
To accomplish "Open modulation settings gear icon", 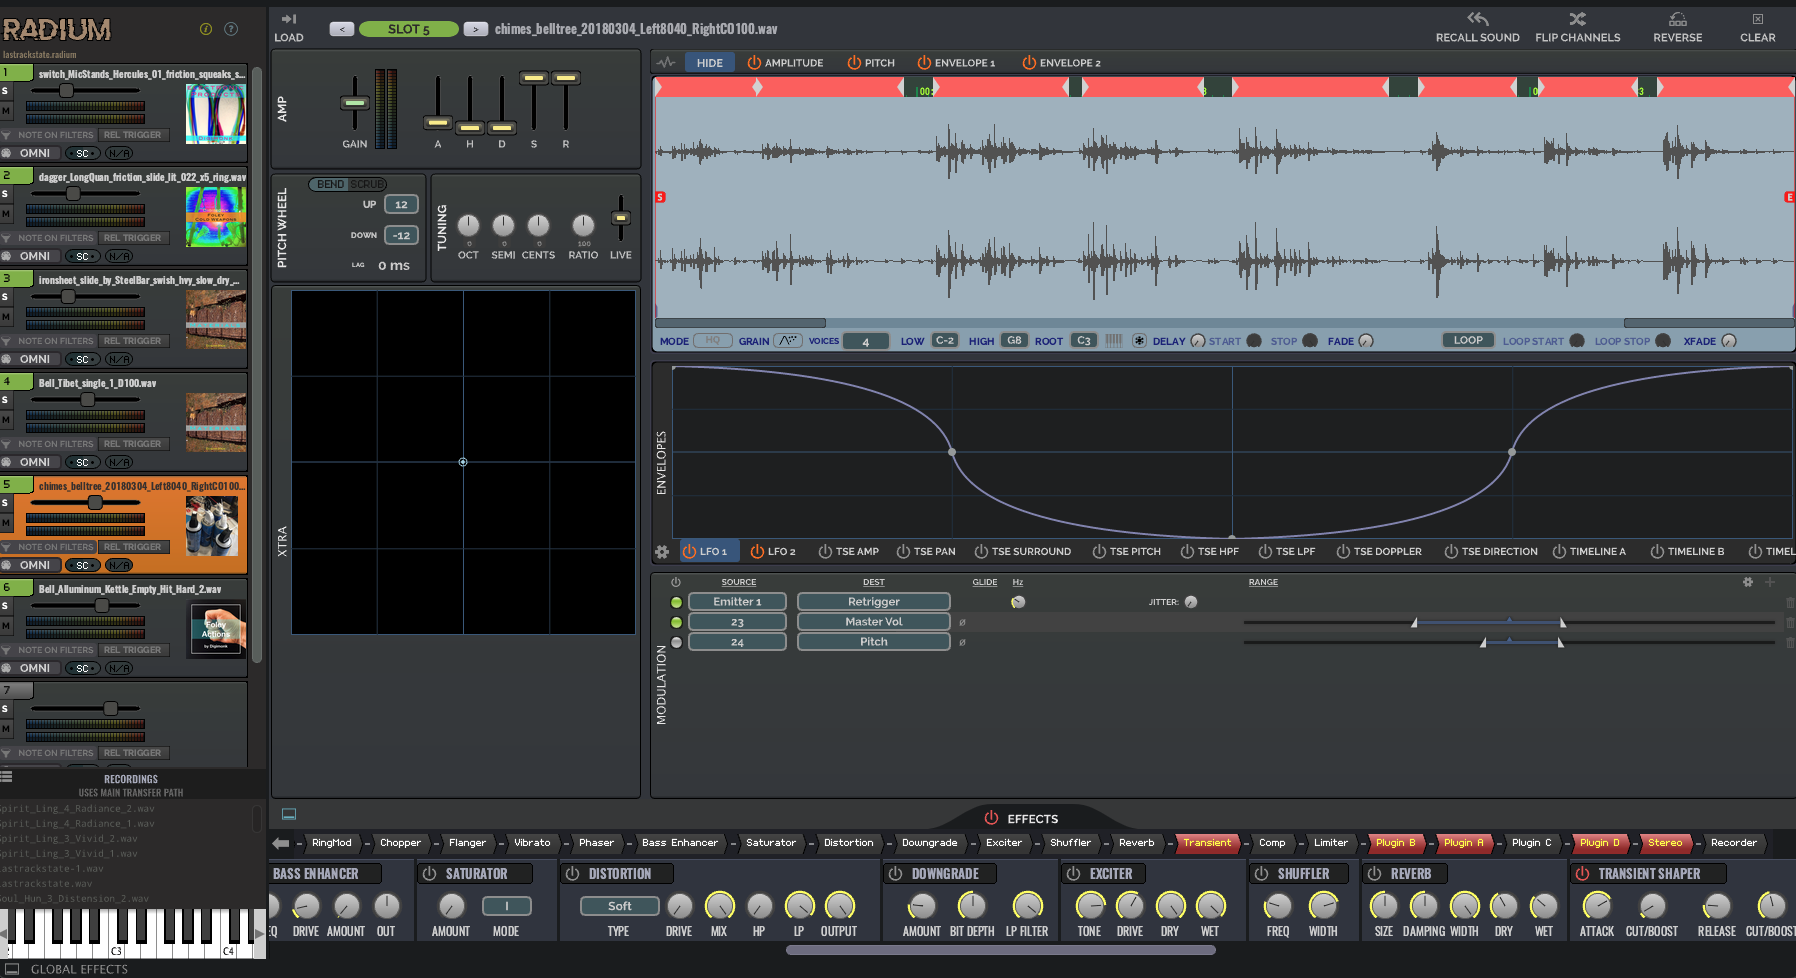I will (x=1748, y=582).
